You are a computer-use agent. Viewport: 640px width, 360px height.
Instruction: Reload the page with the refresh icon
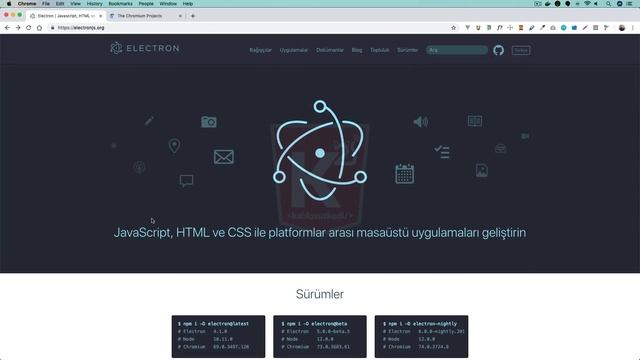click(x=29, y=28)
